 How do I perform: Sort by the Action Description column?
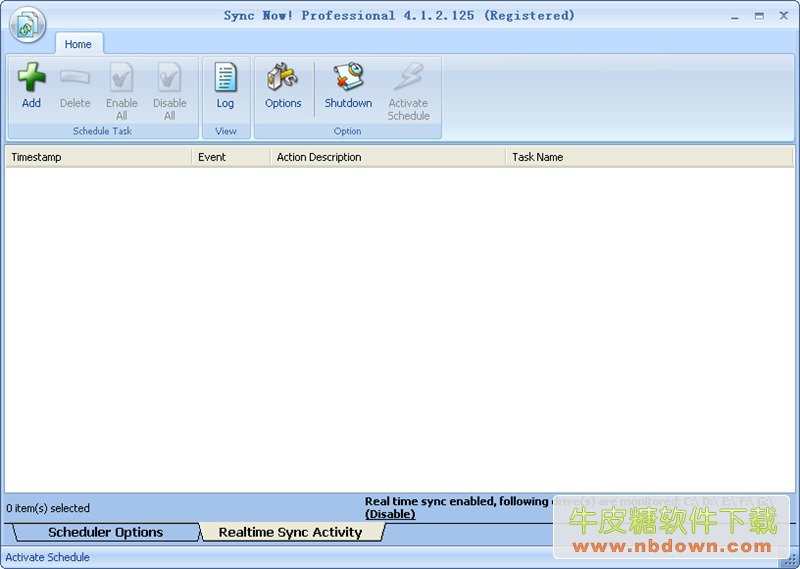click(387, 157)
